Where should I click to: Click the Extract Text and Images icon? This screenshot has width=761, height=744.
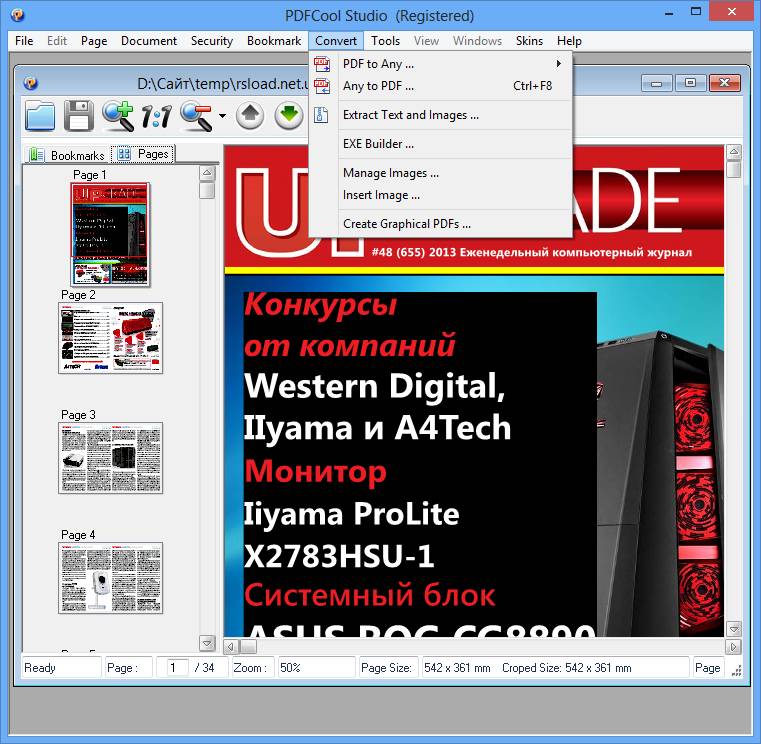pos(321,115)
